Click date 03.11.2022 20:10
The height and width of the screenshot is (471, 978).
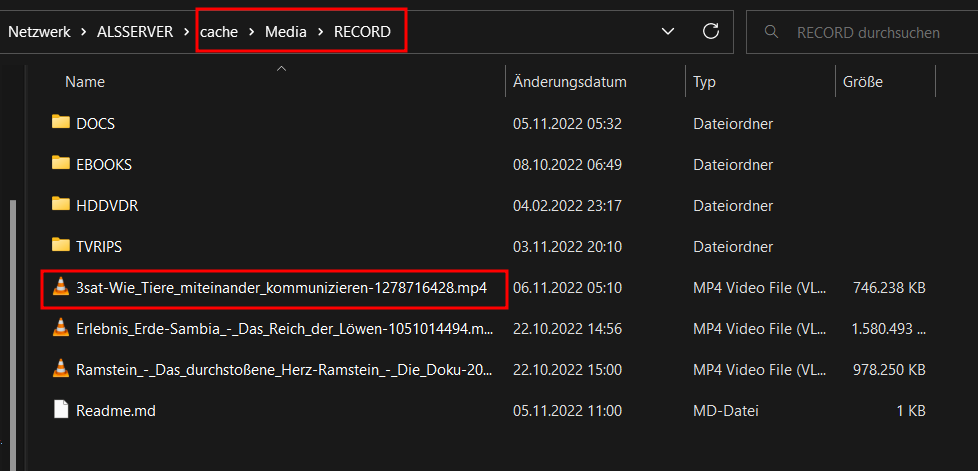point(567,246)
